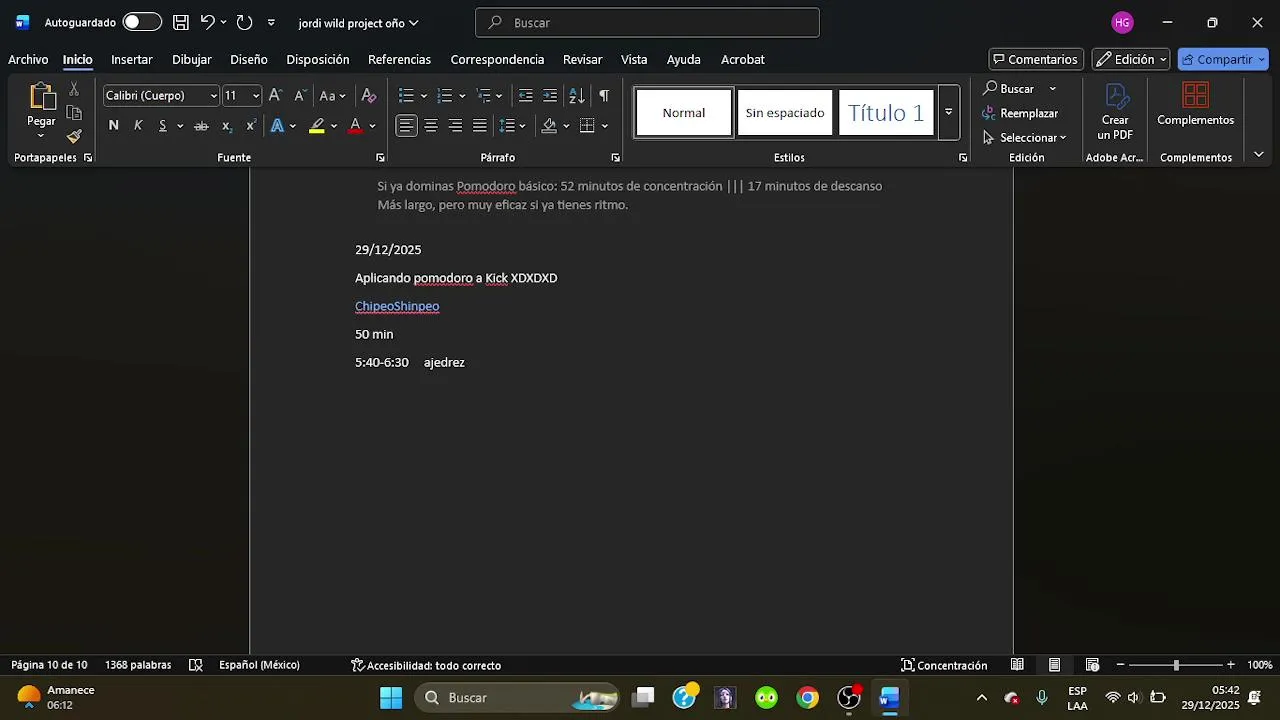The height and width of the screenshot is (720, 1280).
Task: Apply yellow text highlight color
Action: [x=317, y=126]
